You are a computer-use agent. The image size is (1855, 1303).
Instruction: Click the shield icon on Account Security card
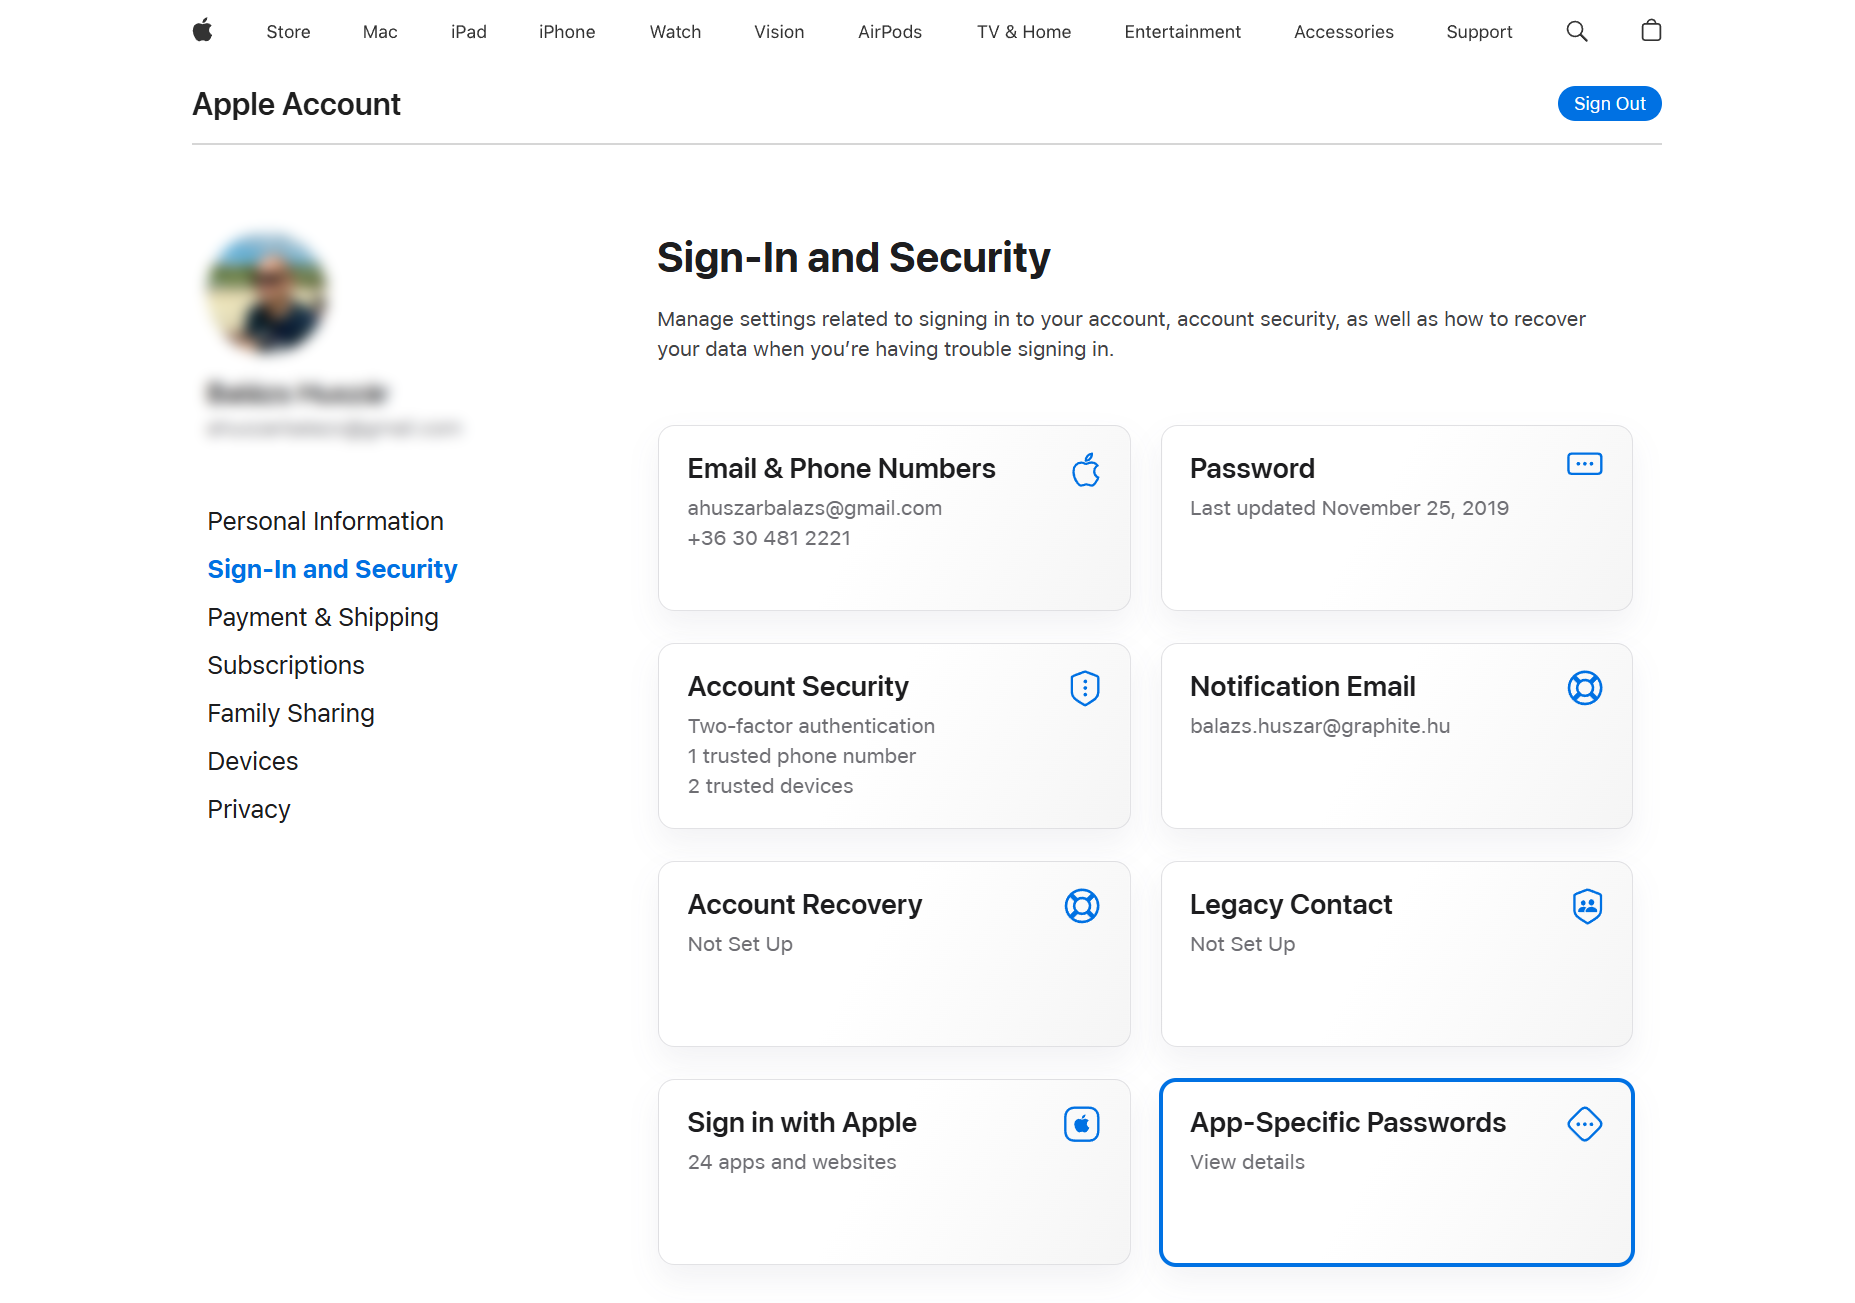pyautogui.click(x=1085, y=688)
